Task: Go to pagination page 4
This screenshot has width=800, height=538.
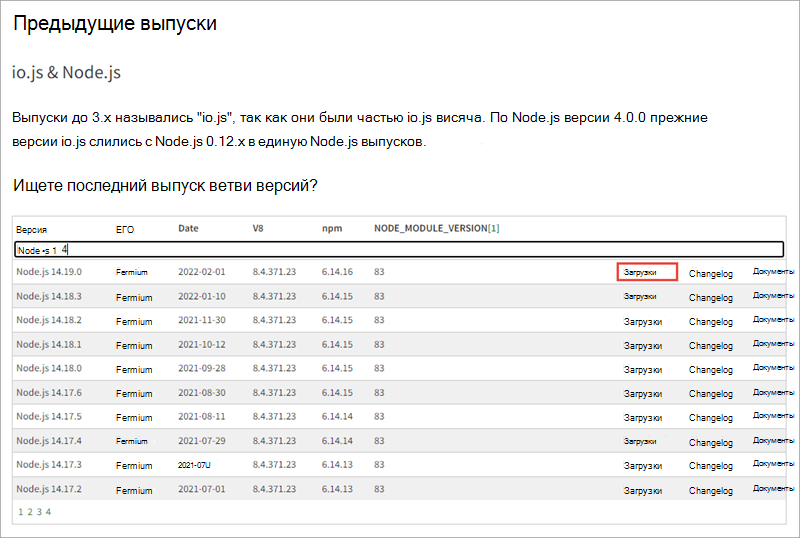Action: coord(48,512)
